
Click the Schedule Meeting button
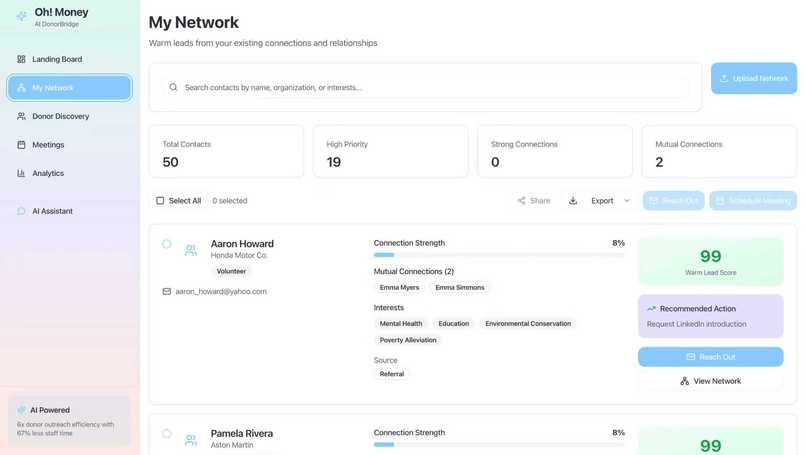[753, 201]
